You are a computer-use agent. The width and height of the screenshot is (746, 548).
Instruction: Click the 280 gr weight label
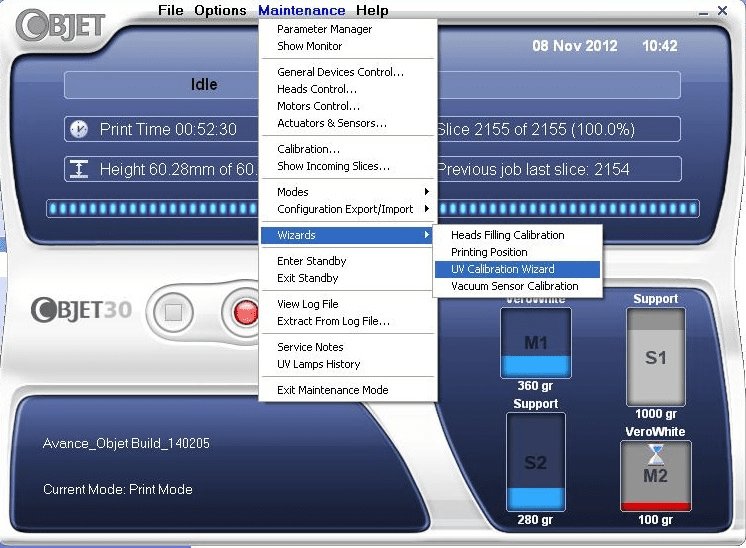pos(535,519)
